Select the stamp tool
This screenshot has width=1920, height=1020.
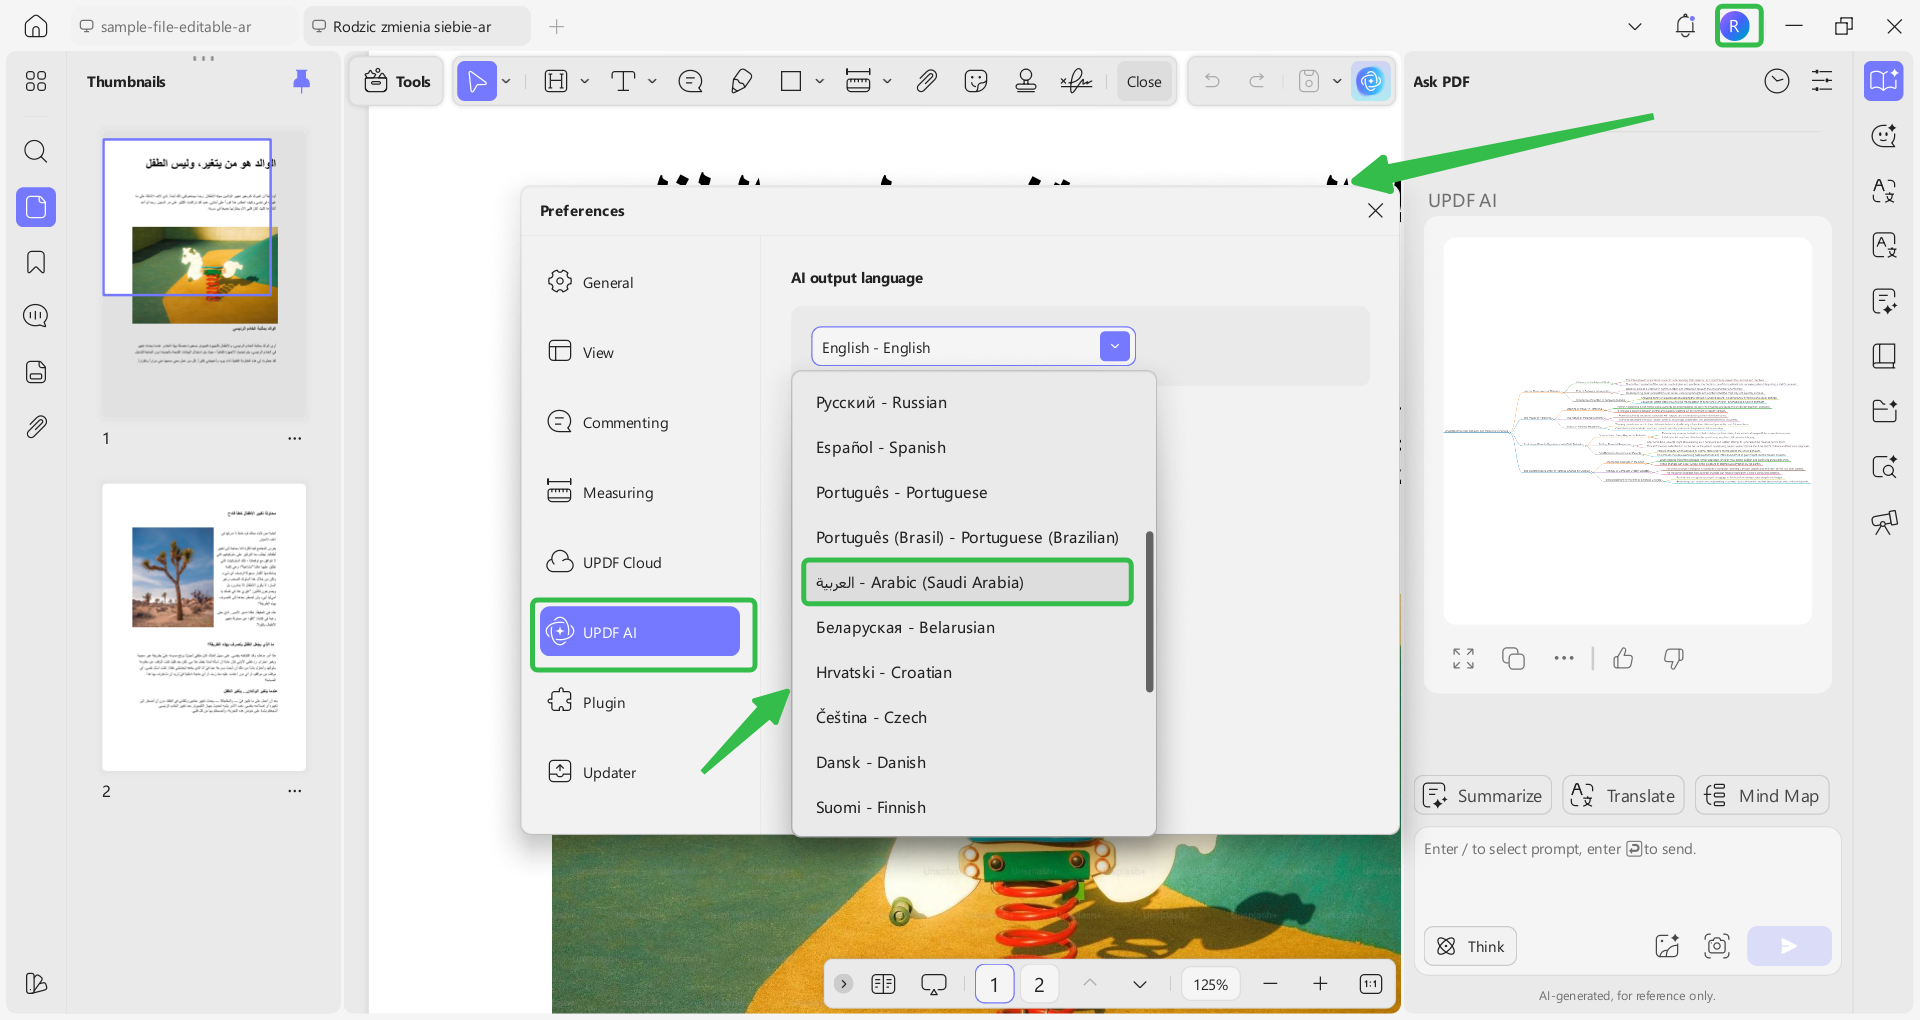coord(1026,81)
